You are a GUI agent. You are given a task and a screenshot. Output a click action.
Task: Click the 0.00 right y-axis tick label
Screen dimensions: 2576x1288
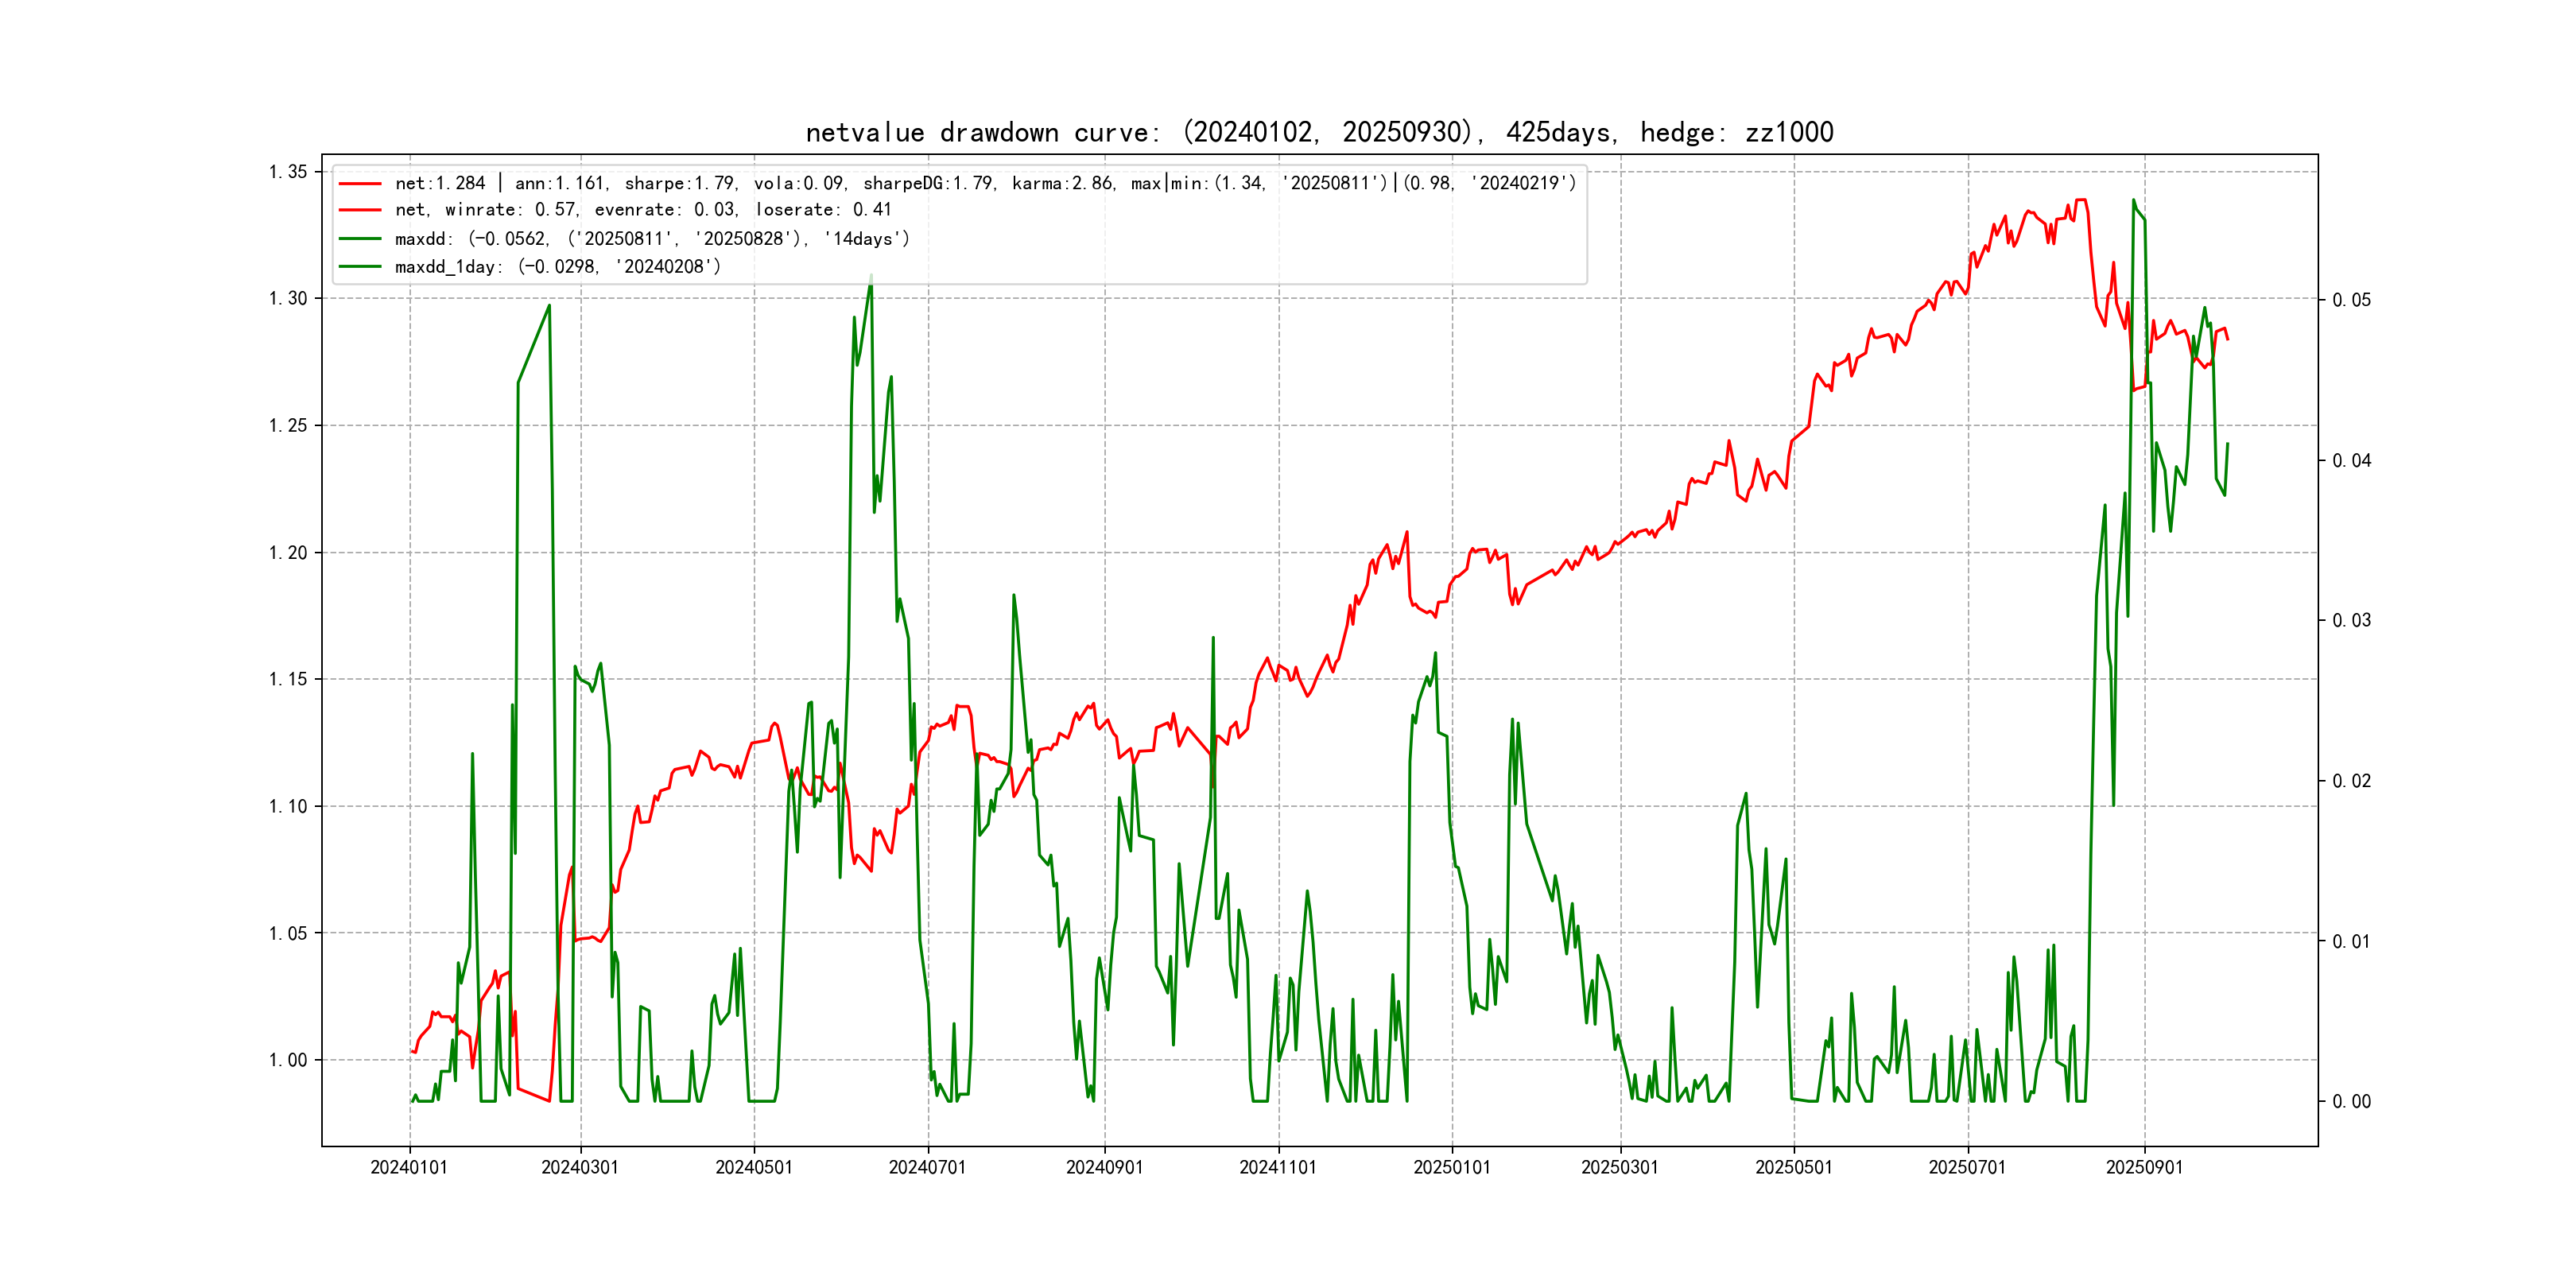[2351, 1101]
